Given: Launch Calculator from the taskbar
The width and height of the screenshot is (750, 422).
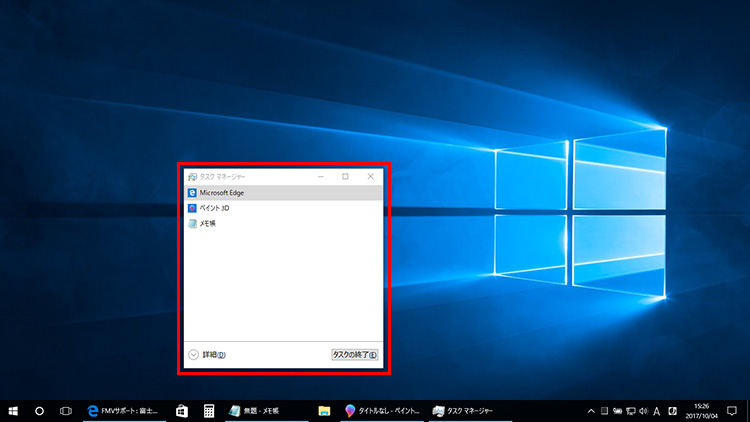Looking at the screenshot, I should point(209,410).
